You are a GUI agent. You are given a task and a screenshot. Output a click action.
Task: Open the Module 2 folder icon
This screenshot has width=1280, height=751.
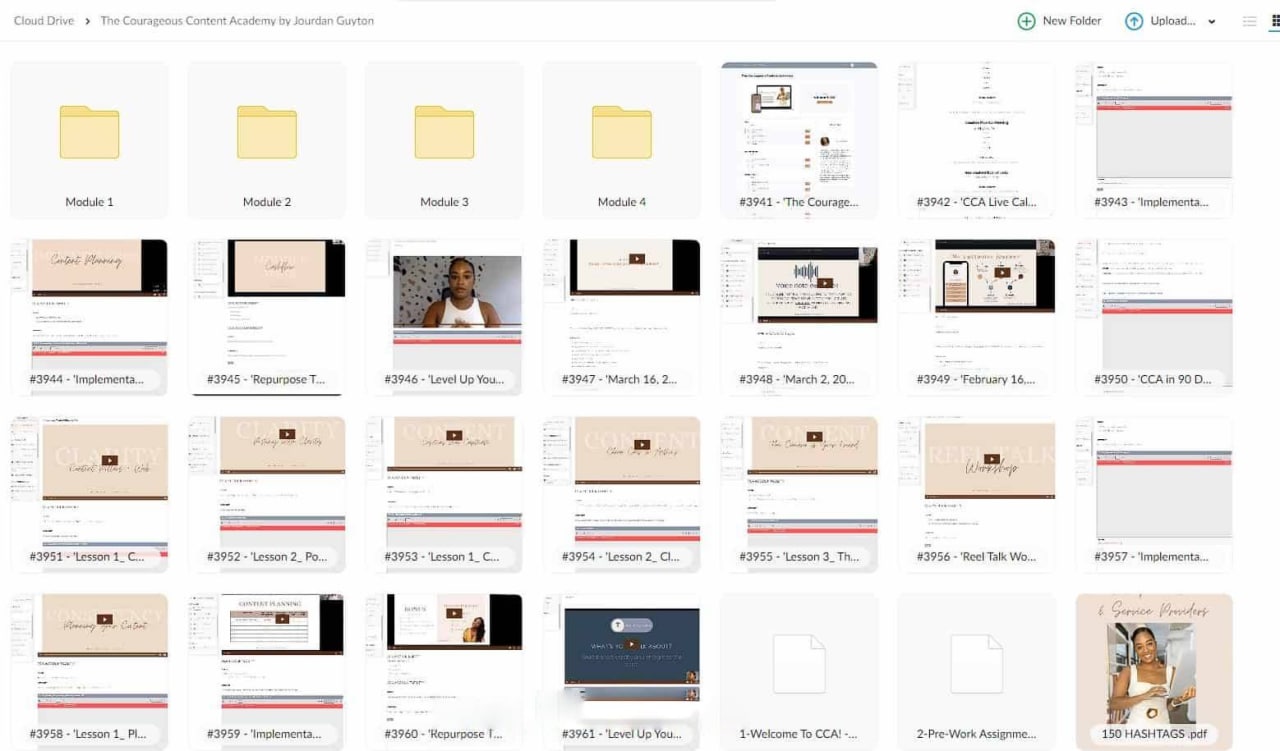(267, 132)
